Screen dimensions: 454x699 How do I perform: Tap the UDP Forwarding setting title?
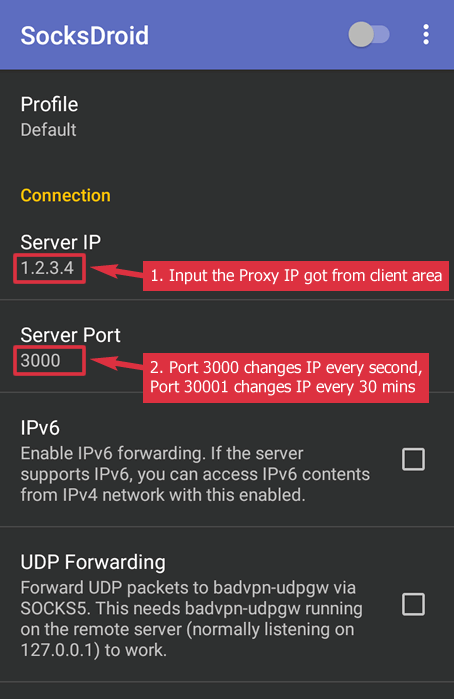point(93,562)
